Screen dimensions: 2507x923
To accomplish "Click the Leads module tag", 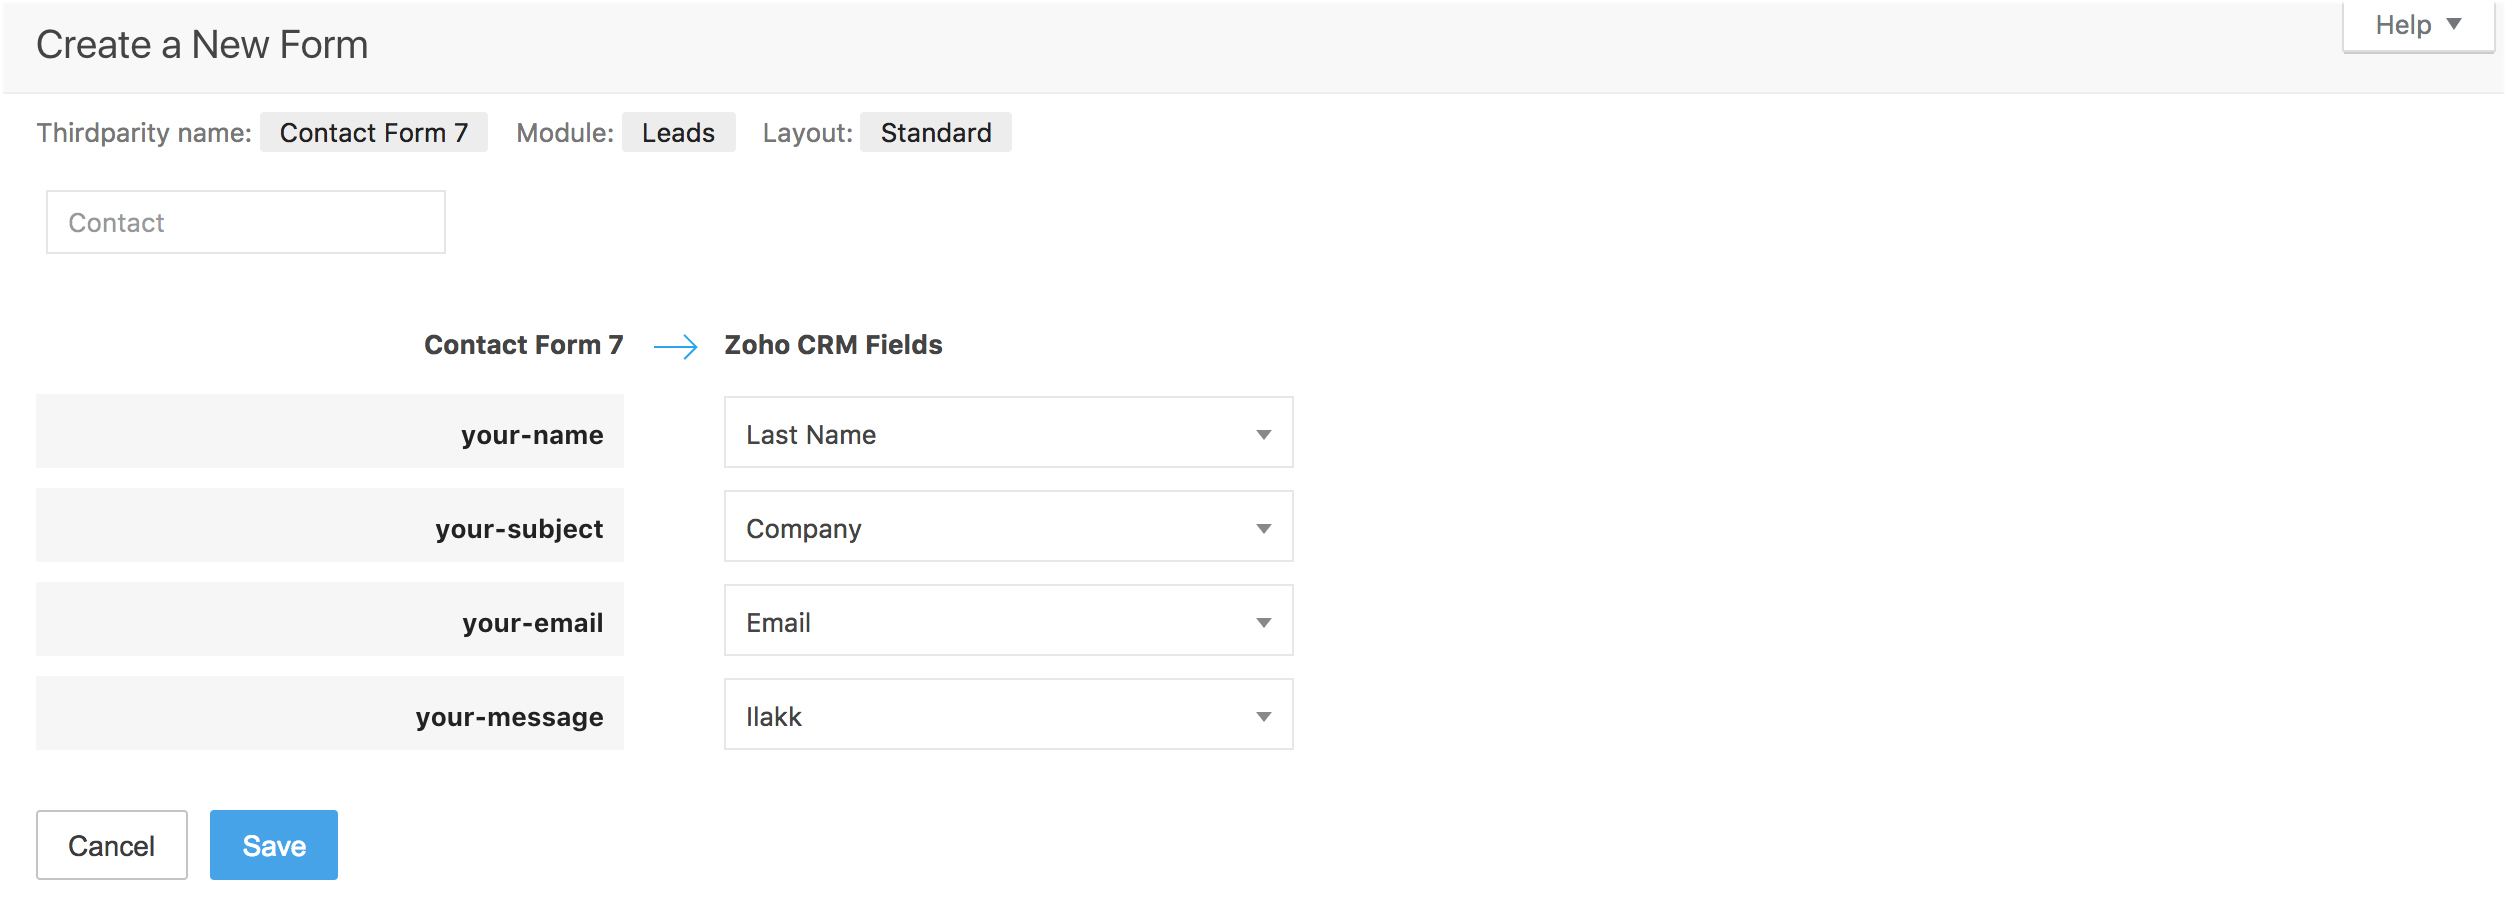I will (x=678, y=132).
